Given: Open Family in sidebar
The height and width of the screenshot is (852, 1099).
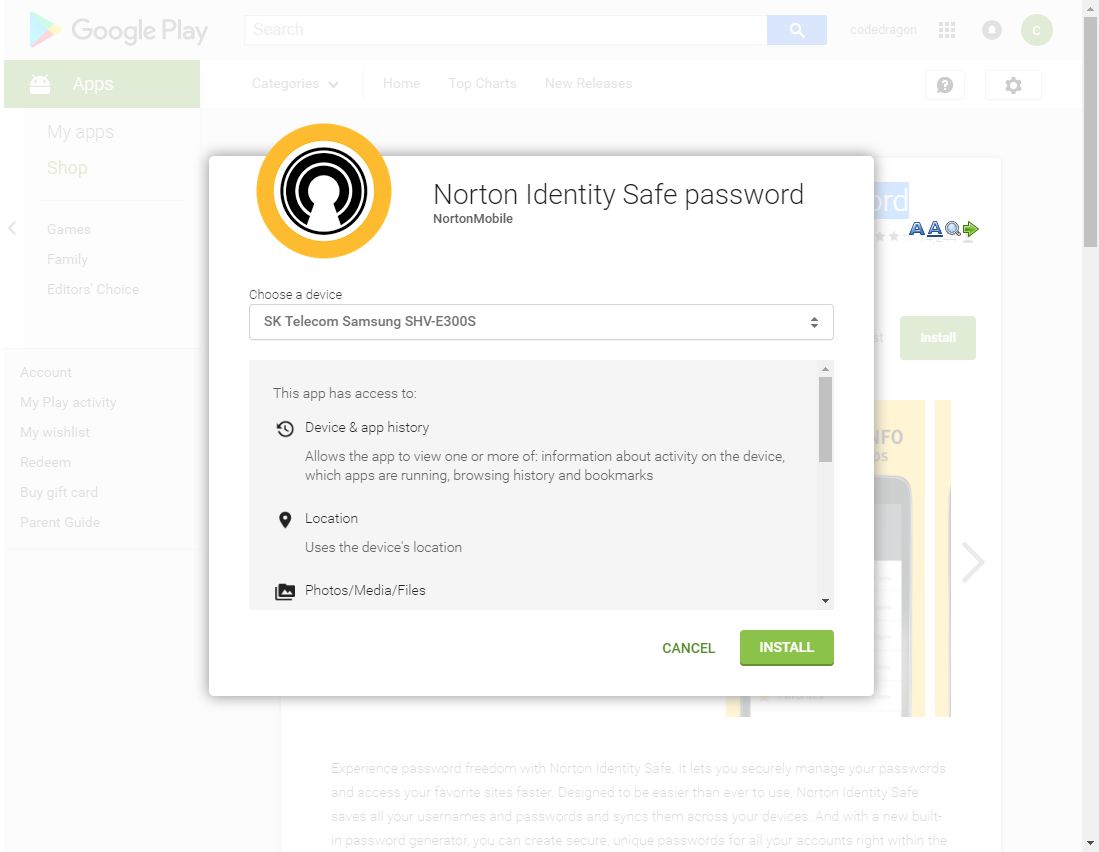Looking at the screenshot, I should (x=67, y=259).
